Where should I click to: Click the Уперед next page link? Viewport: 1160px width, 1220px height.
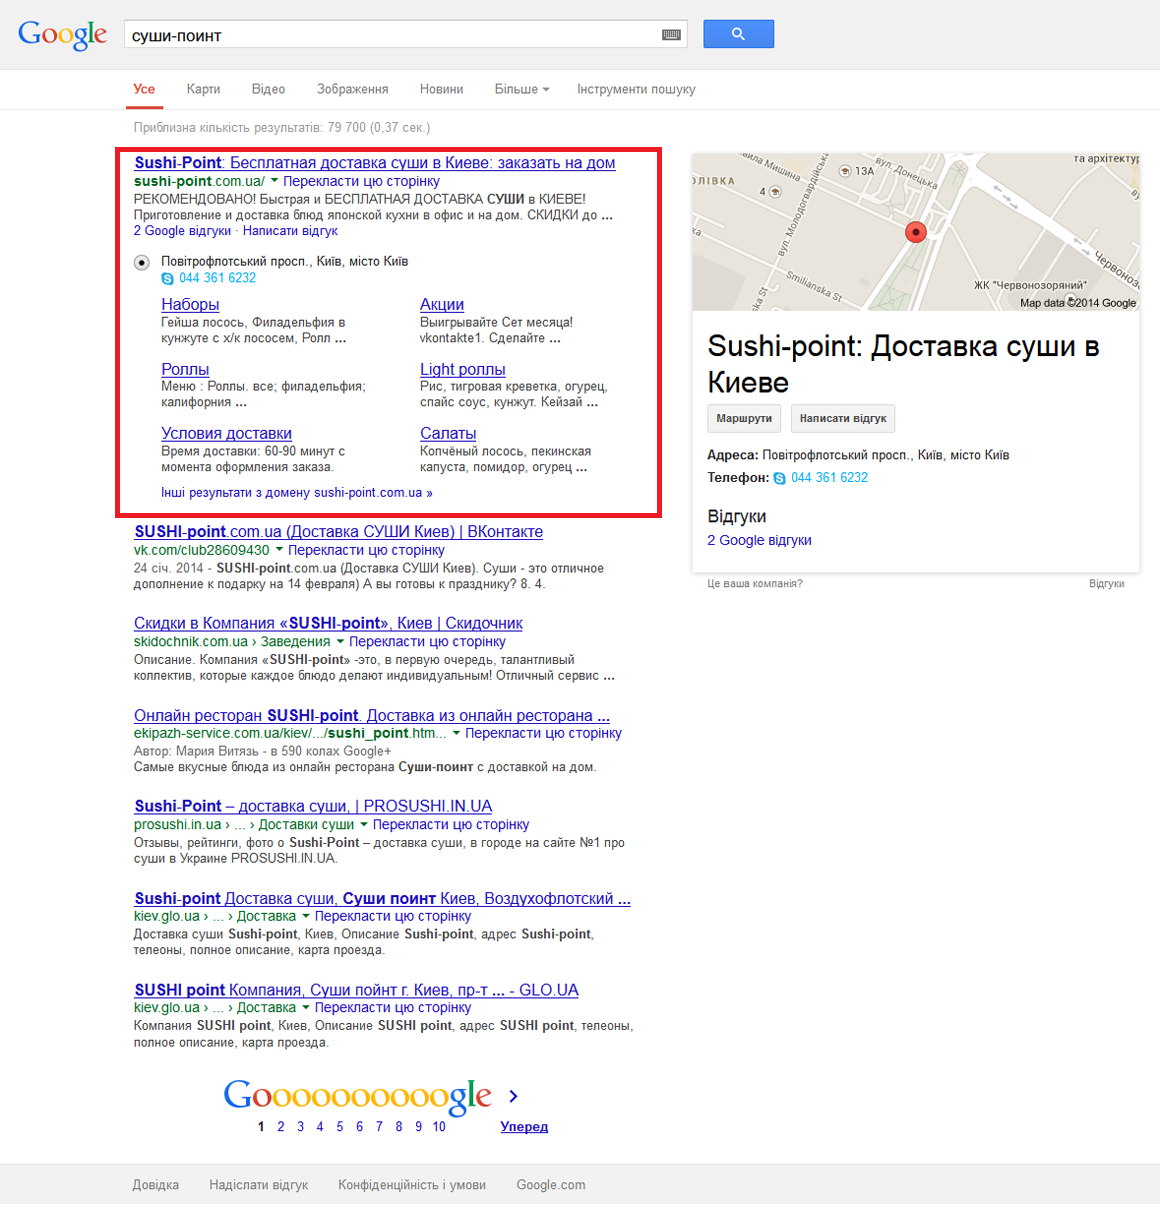point(524,1127)
